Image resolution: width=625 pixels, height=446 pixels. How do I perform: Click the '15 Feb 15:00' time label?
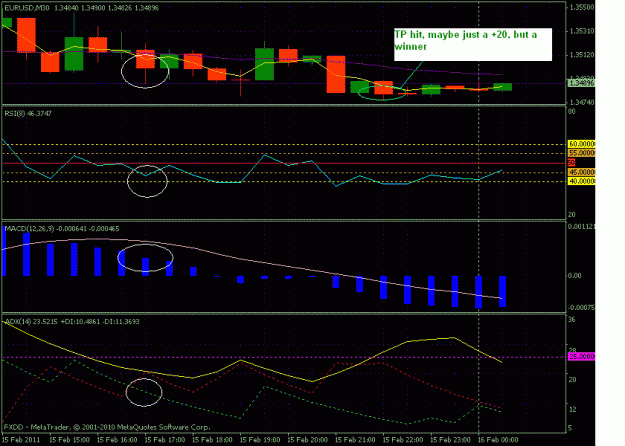coord(69,440)
